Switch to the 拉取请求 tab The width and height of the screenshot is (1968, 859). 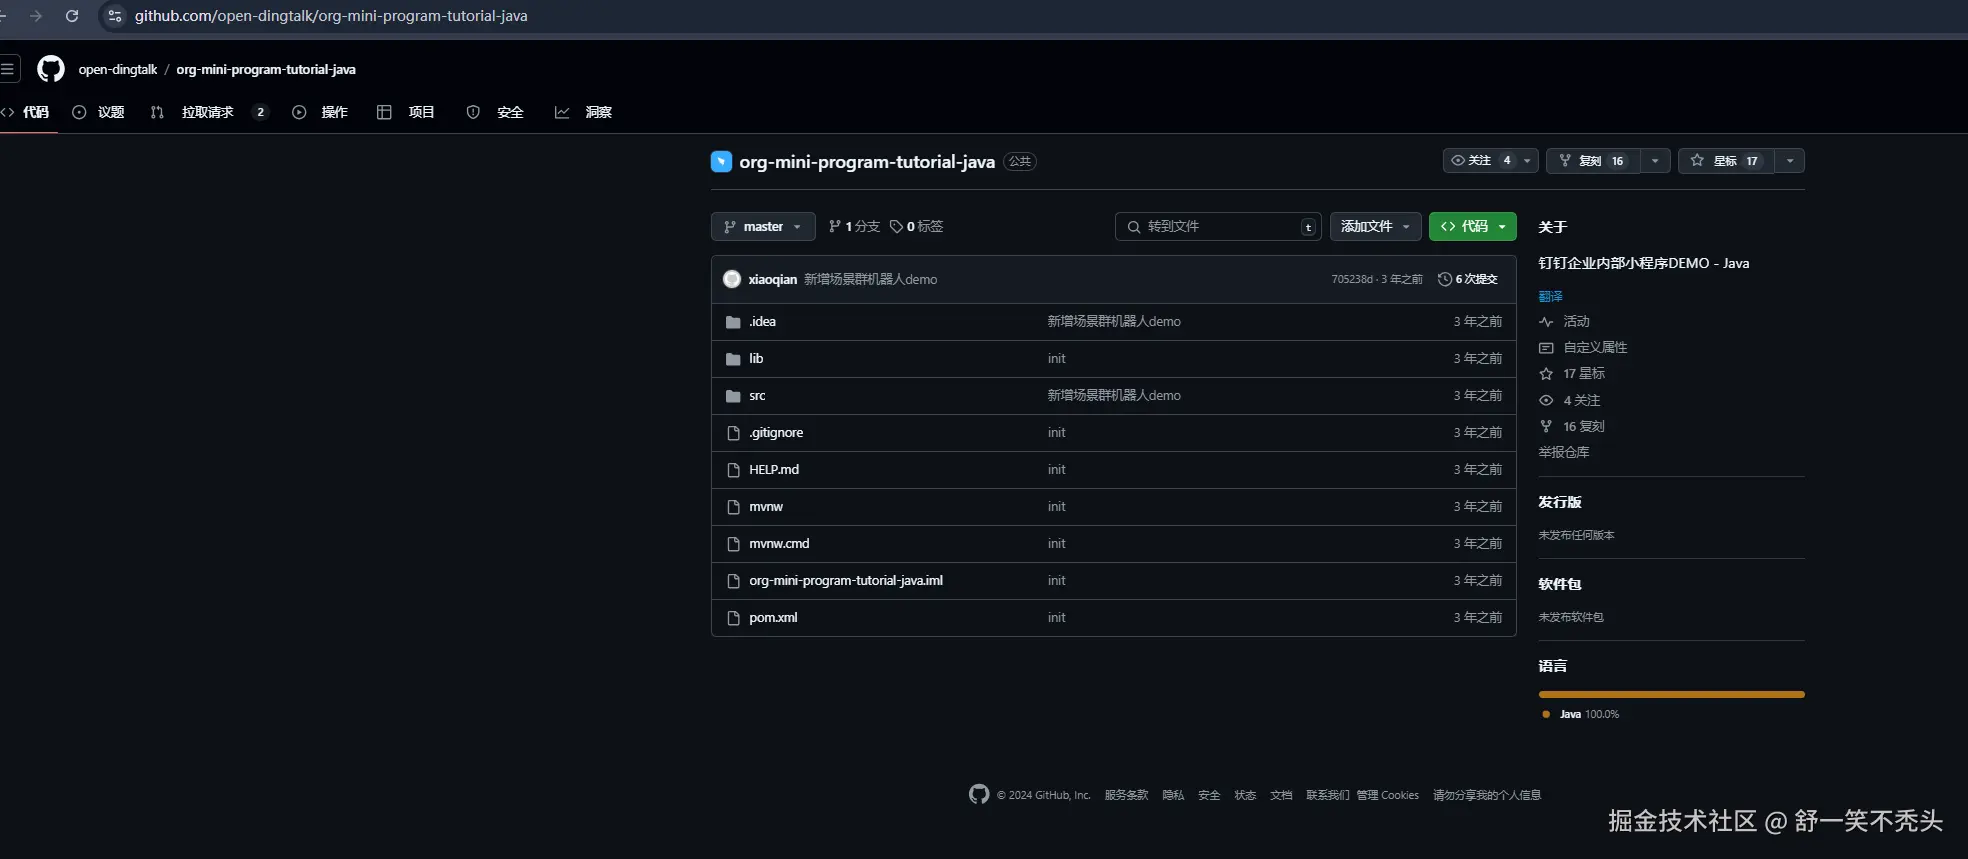(x=209, y=112)
